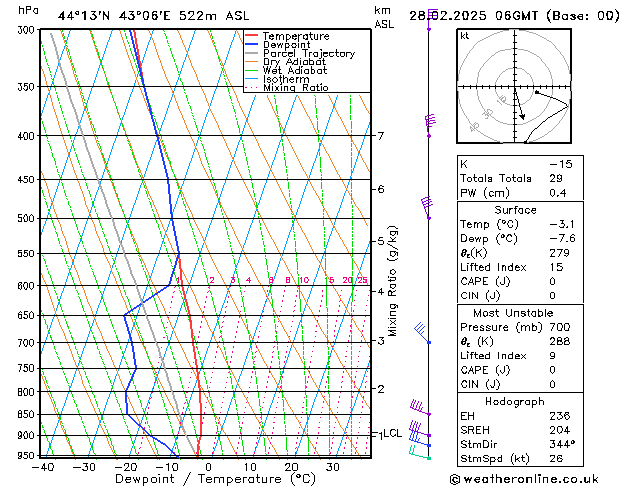This screenshot has height=486, width=629.
Task: Click the Surface Lifted Index value 15
Action: [556, 267]
